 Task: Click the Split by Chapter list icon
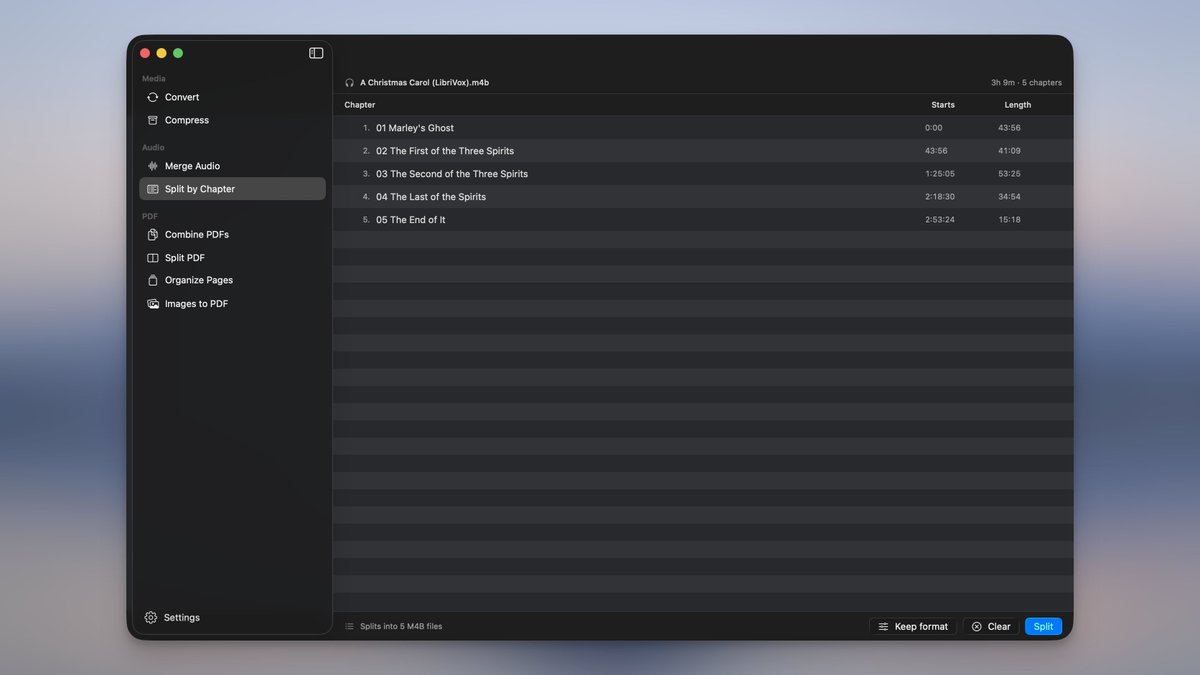153,189
